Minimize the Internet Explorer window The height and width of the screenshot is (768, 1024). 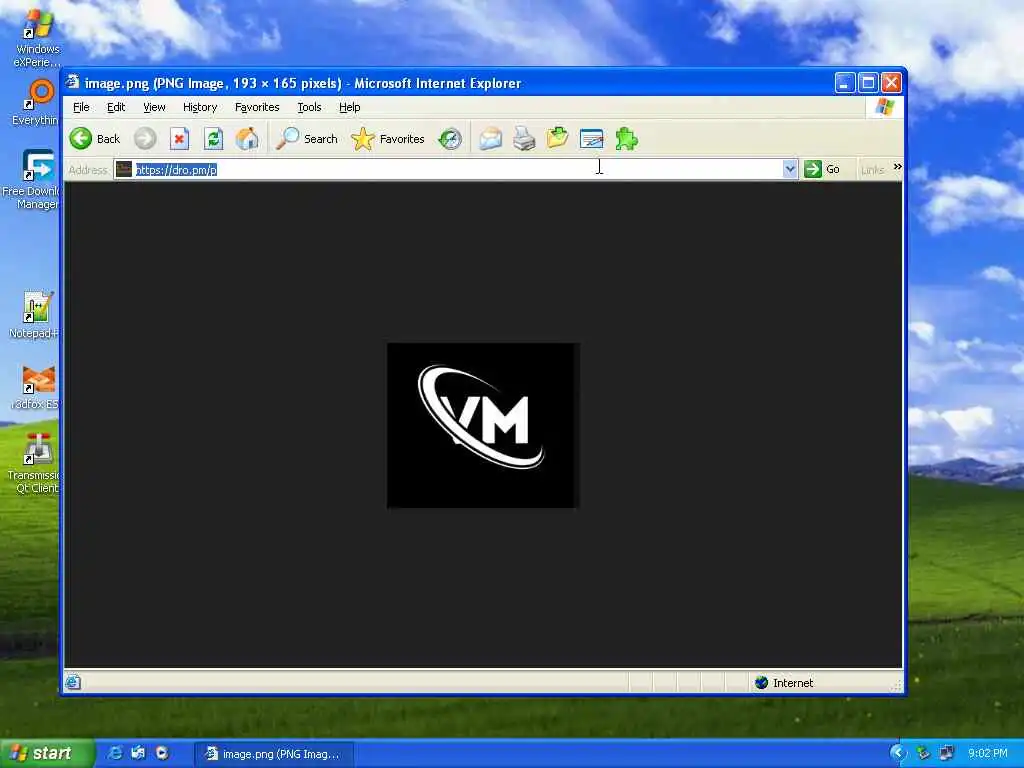click(x=844, y=83)
